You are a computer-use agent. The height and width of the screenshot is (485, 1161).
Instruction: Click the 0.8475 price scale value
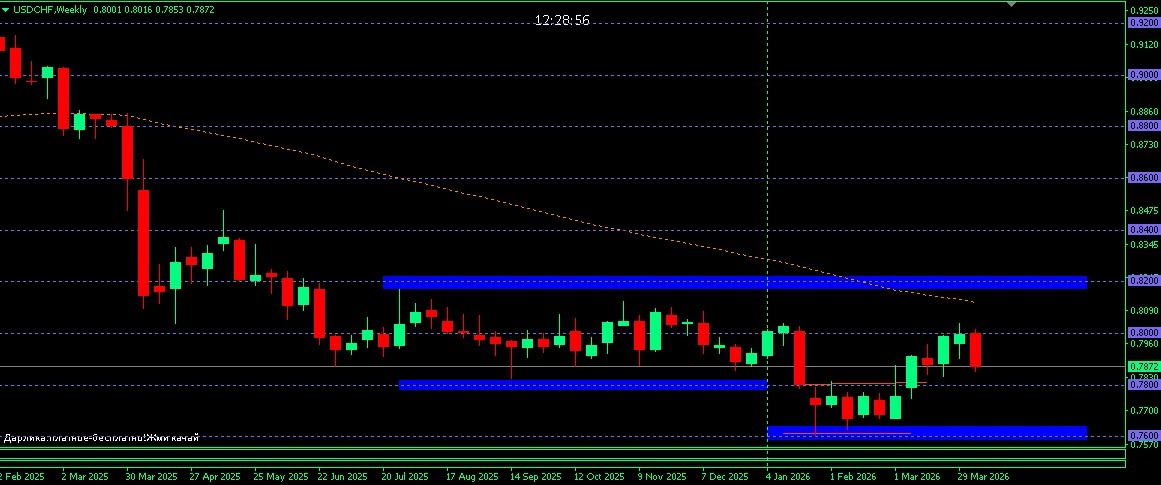(x=1144, y=210)
